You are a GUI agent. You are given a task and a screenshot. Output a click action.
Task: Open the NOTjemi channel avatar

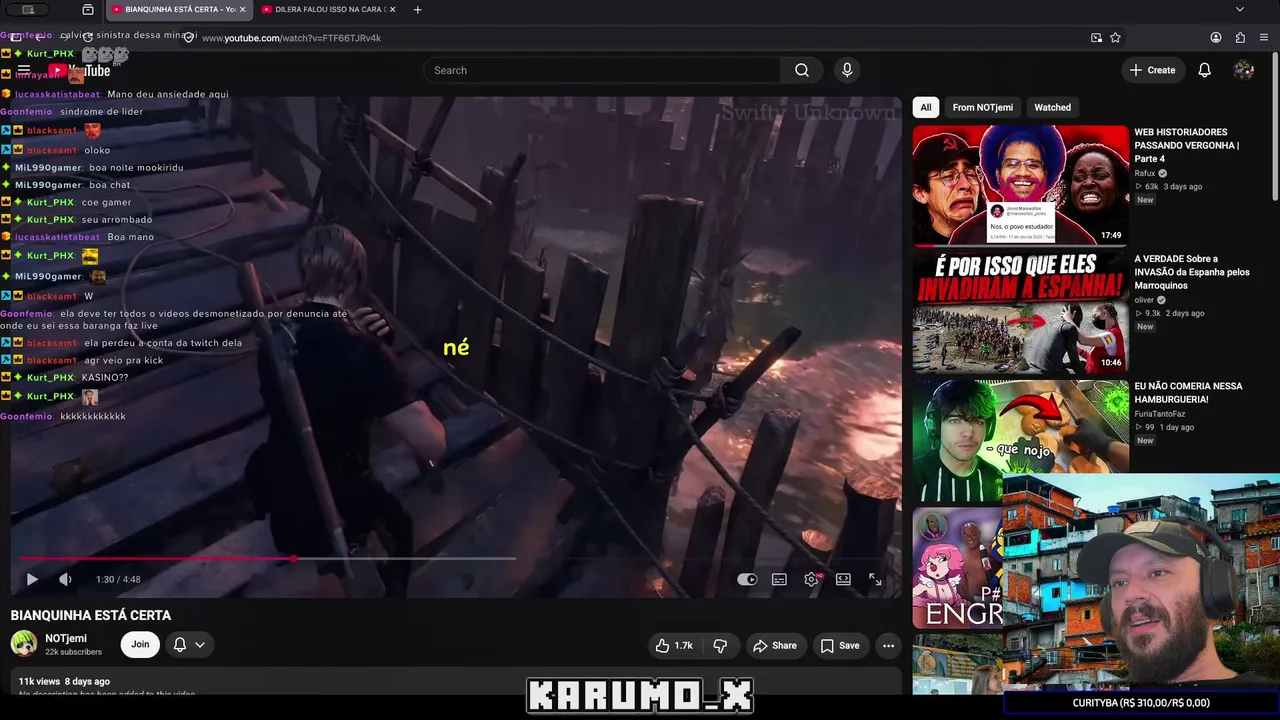click(x=24, y=644)
